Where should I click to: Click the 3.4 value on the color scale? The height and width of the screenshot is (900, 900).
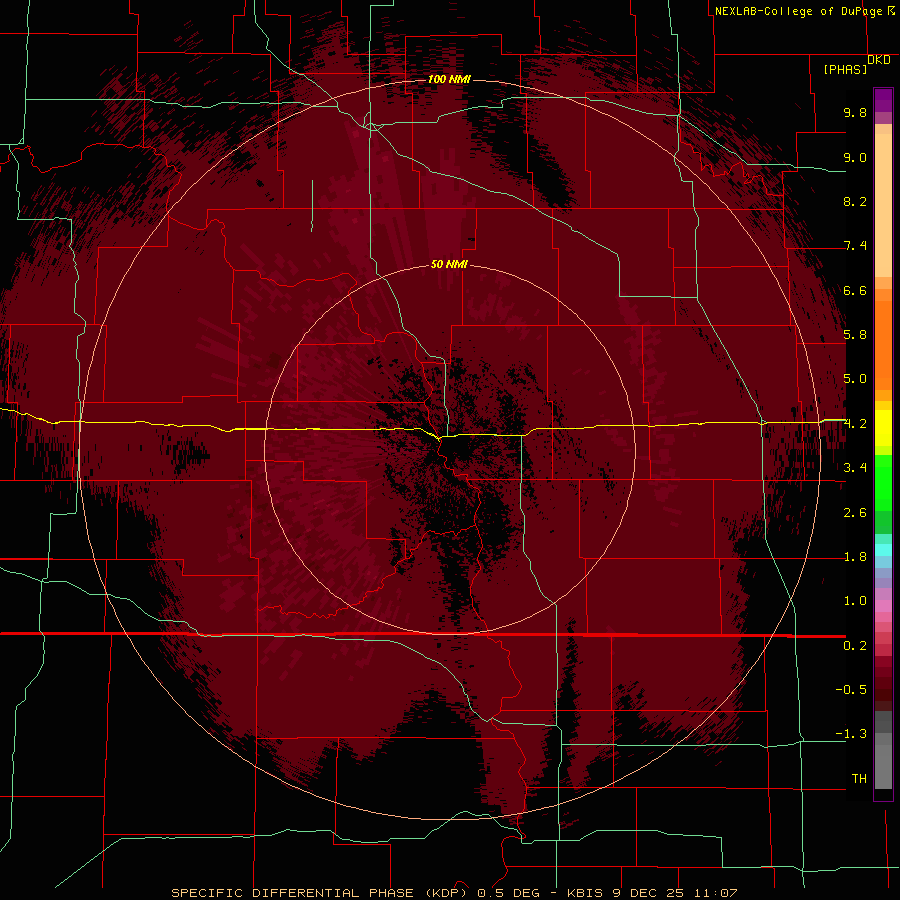click(x=855, y=468)
